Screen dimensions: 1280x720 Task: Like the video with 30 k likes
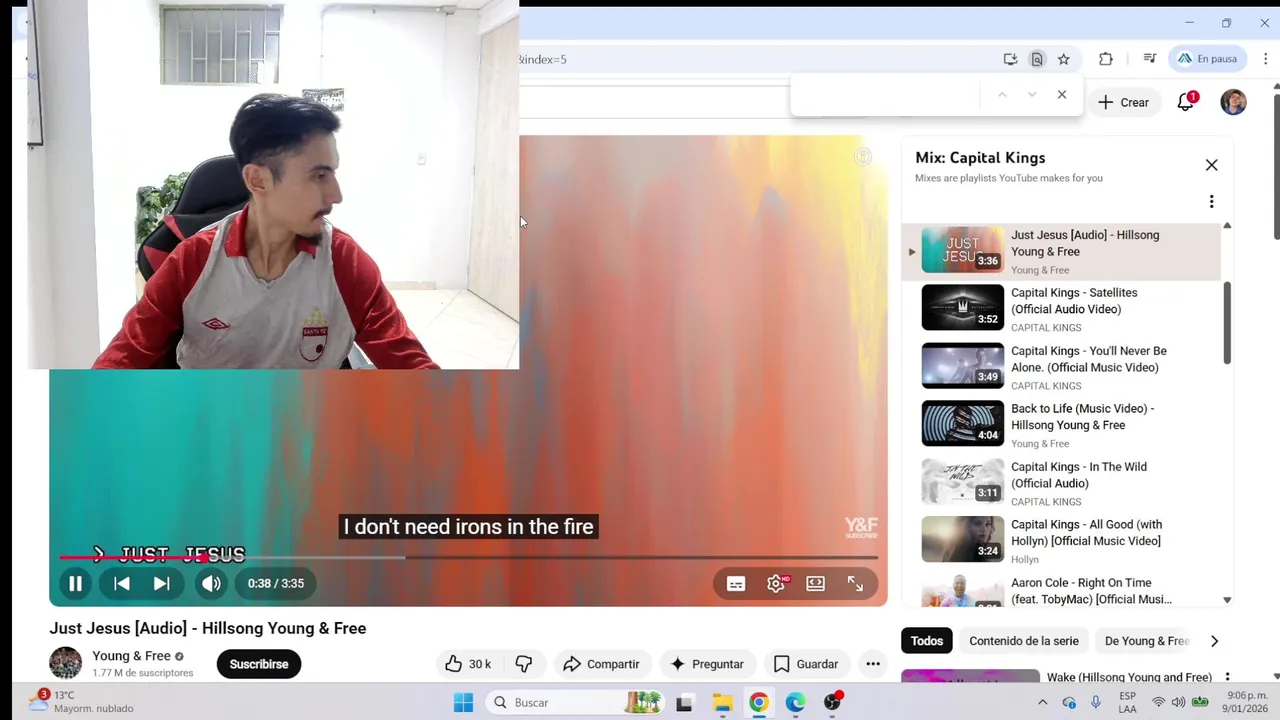coord(467,664)
